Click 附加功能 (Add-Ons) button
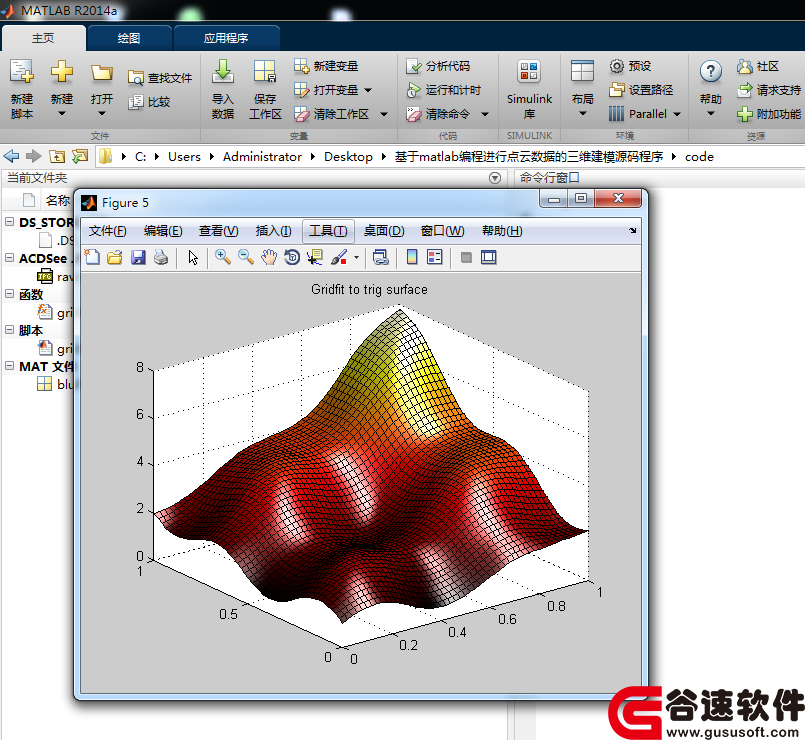This screenshot has height=740, width=805. click(769, 114)
